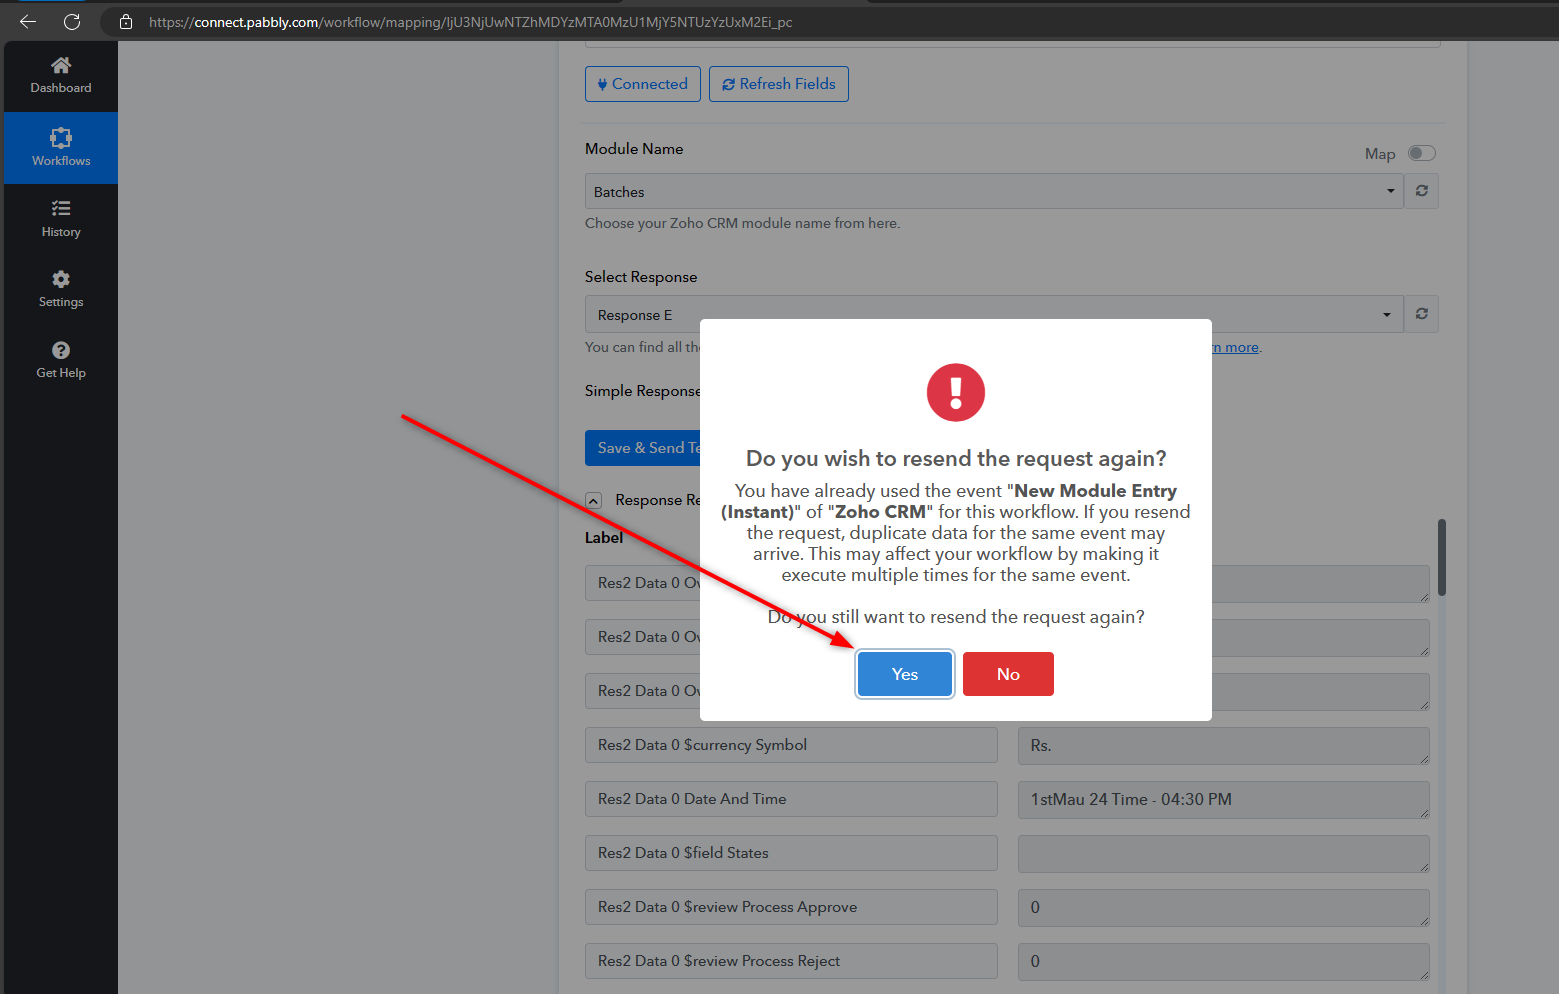Click the value field for $review Process Approve

pyautogui.click(x=1224, y=907)
